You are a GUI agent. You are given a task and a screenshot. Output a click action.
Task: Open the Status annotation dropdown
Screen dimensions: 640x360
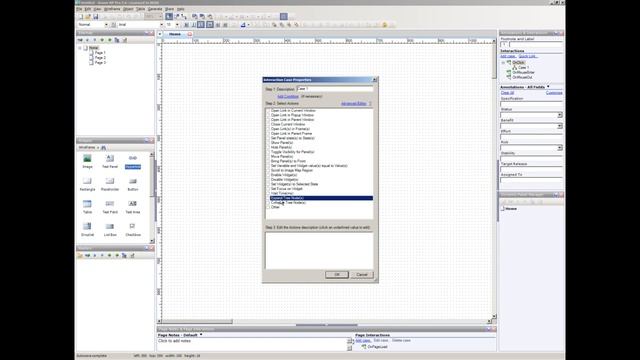click(560, 116)
